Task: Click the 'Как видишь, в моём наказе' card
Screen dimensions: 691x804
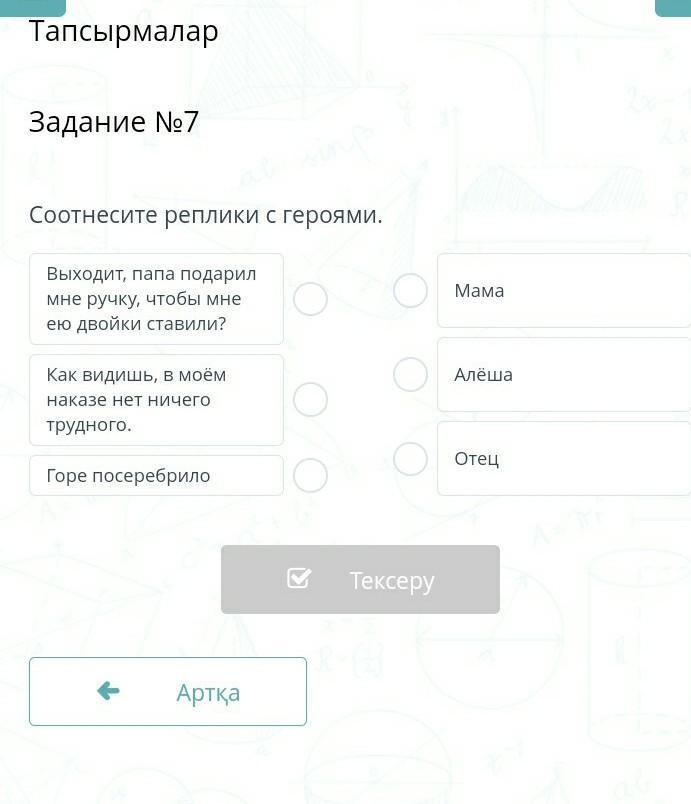Action: tap(156, 400)
